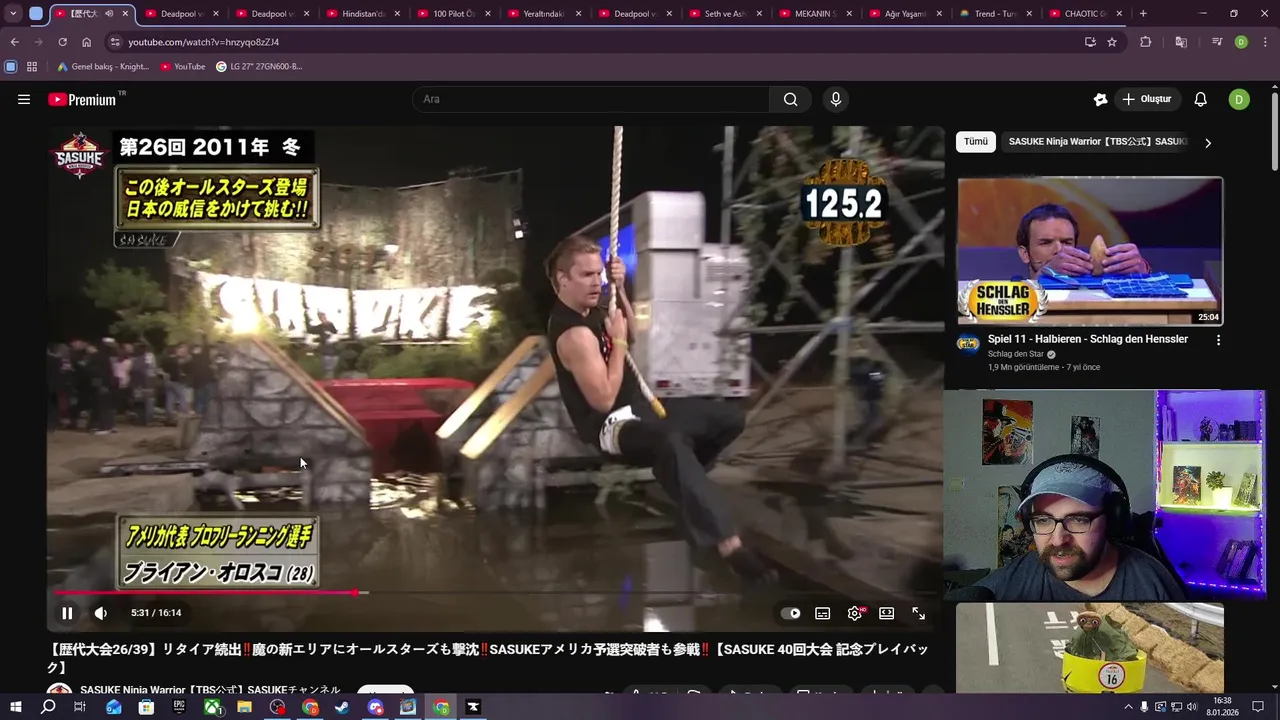Open media controls icon in toolbar

pos(1217,42)
